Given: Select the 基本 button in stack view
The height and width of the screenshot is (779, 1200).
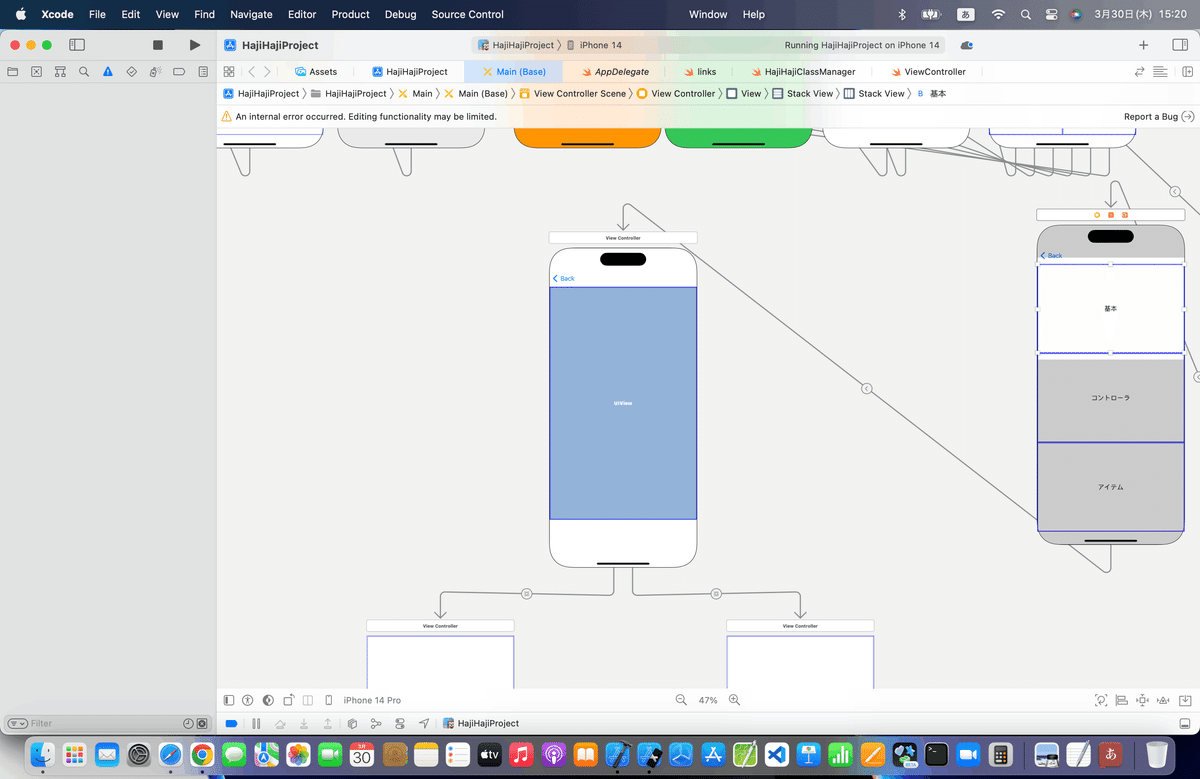Looking at the screenshot, I should 1110,309.
